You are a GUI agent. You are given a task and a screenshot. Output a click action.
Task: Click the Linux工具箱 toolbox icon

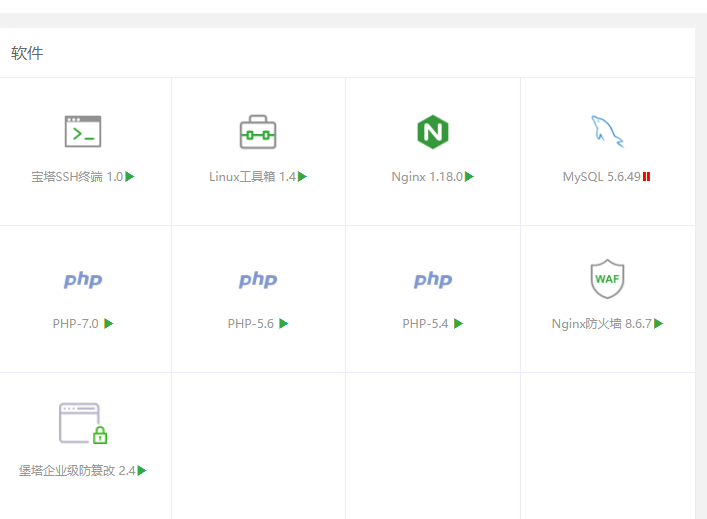(x=258, y=131)
